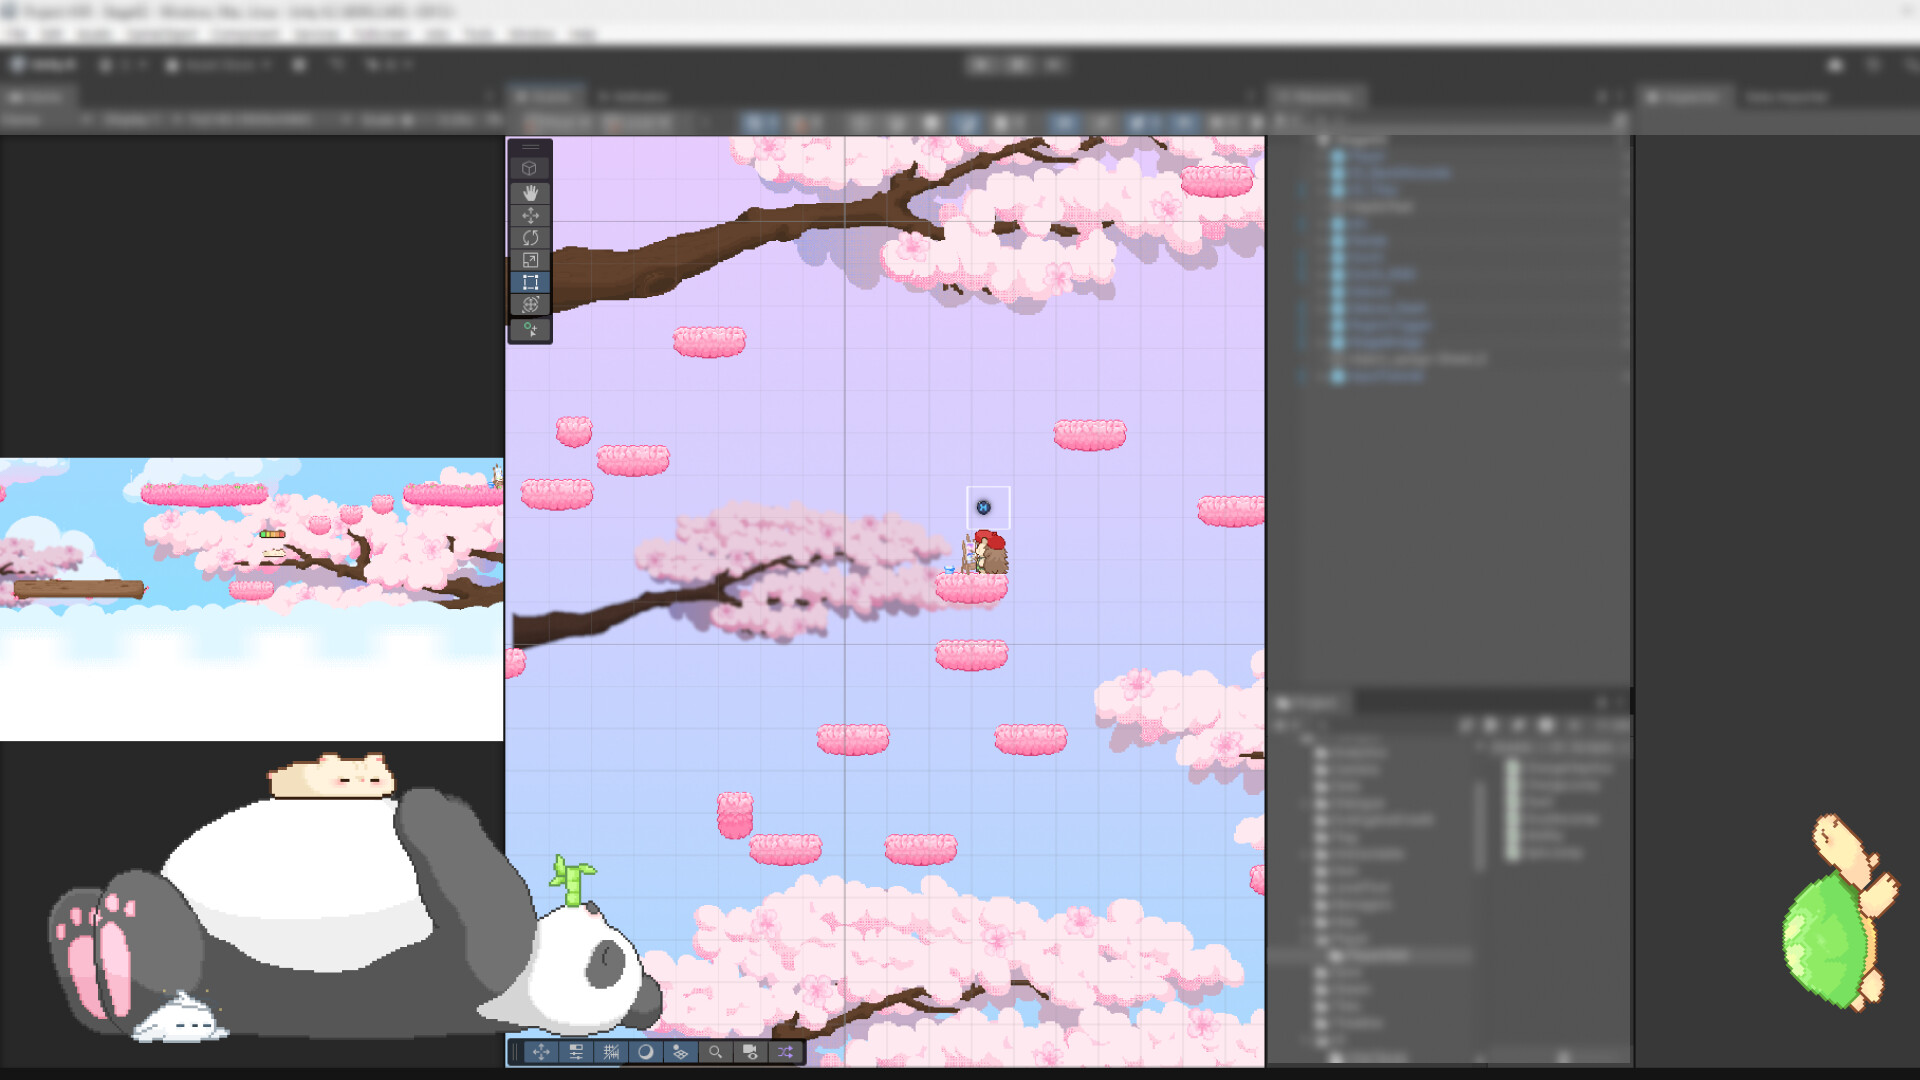Select the Hand tool in the scene overlay

click(x=531, y=194)
